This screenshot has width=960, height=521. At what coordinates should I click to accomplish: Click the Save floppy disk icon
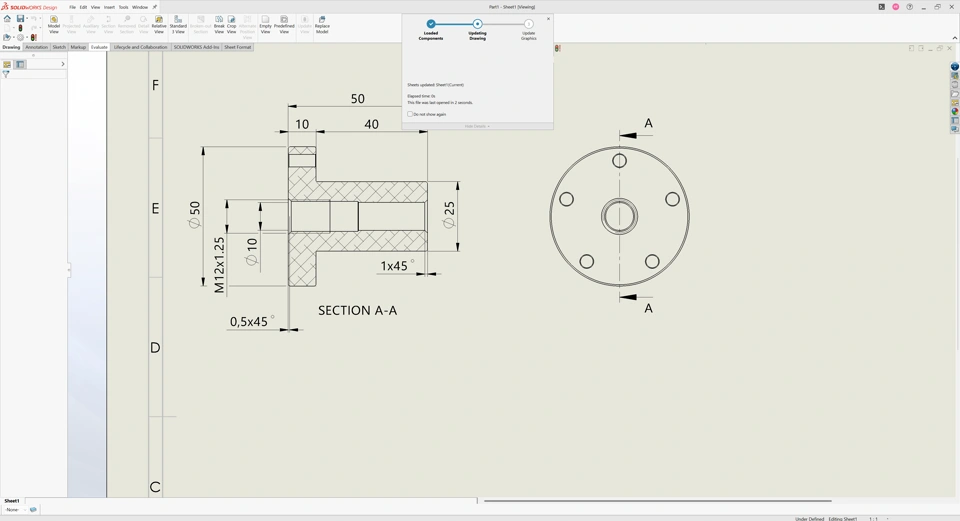(x=20, y=18)
